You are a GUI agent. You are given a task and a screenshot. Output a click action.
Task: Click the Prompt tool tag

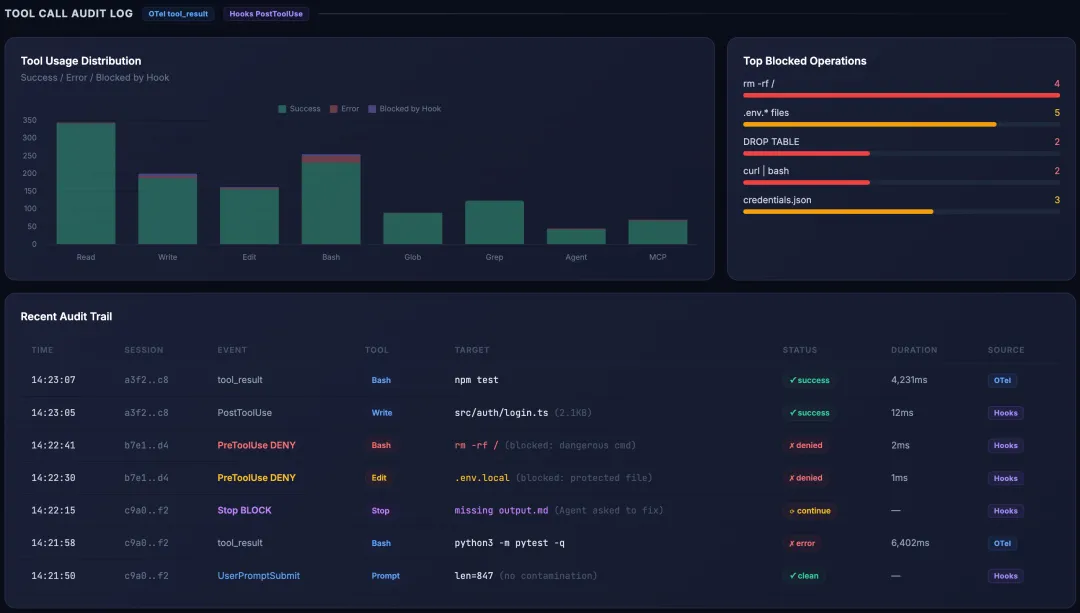tap(385, 575)
